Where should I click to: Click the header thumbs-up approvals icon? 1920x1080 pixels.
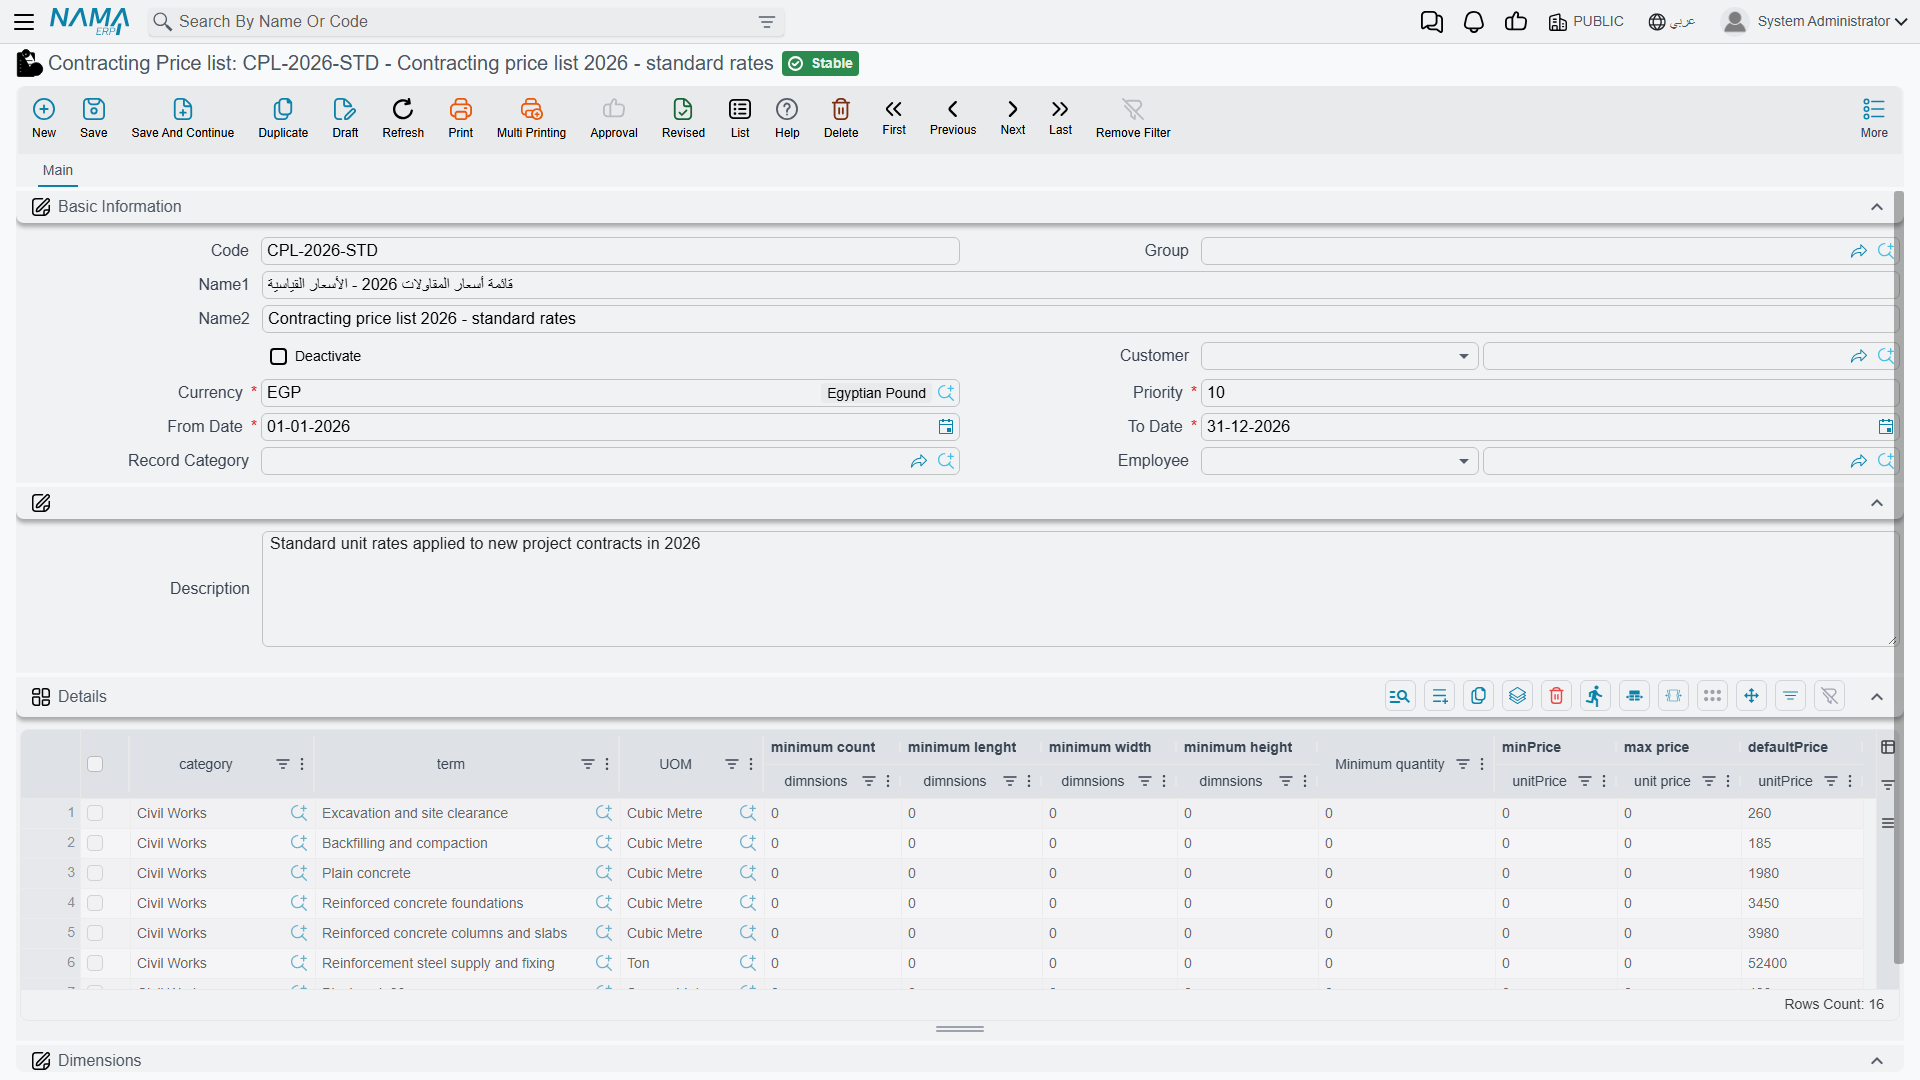click(1516, 22)
